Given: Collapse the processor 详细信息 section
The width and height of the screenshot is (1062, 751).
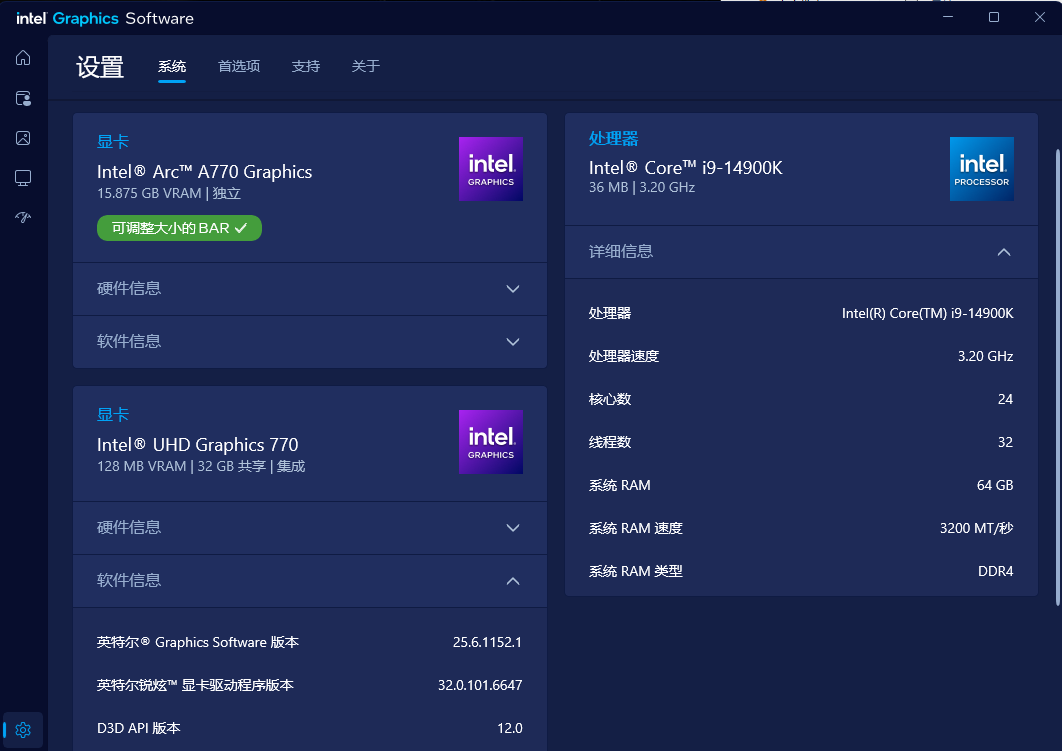Looking at the screenshot, I should click(1004, 252).
